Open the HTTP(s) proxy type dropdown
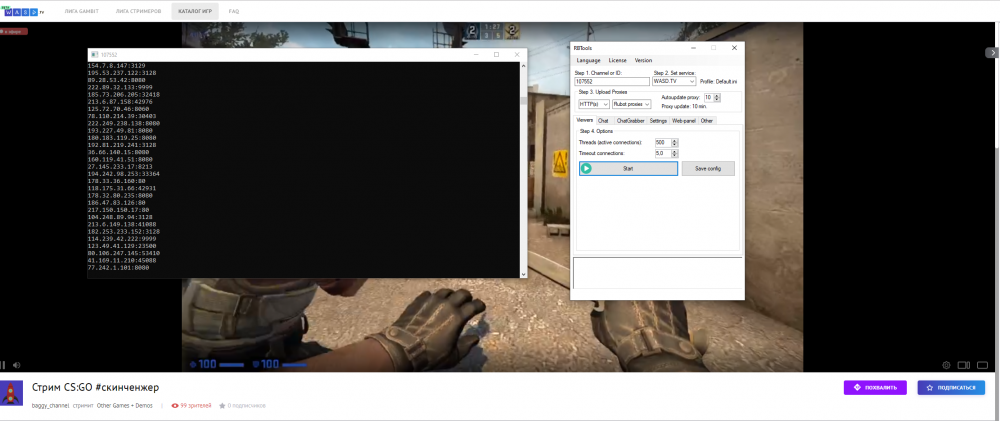This screenshot has height=421, width=1000. pos(604,103)
